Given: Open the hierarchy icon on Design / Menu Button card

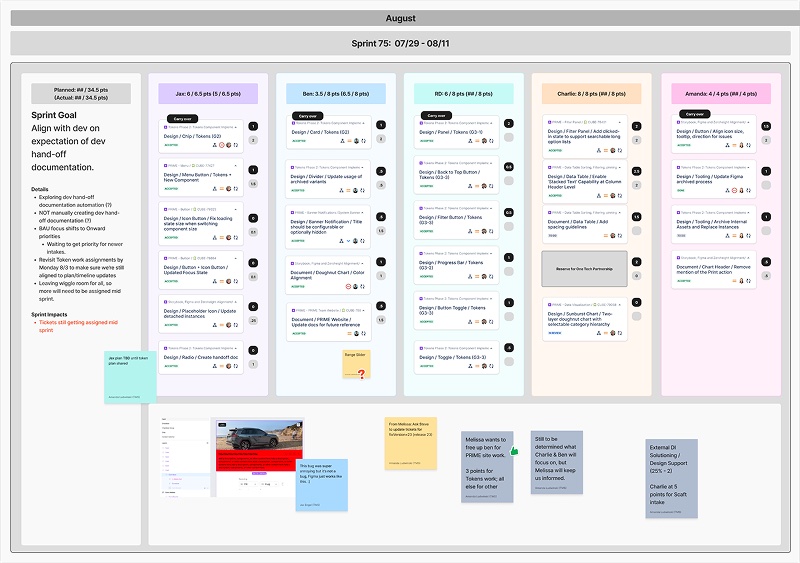Looking at the screenshot, I should pos(215,189).
